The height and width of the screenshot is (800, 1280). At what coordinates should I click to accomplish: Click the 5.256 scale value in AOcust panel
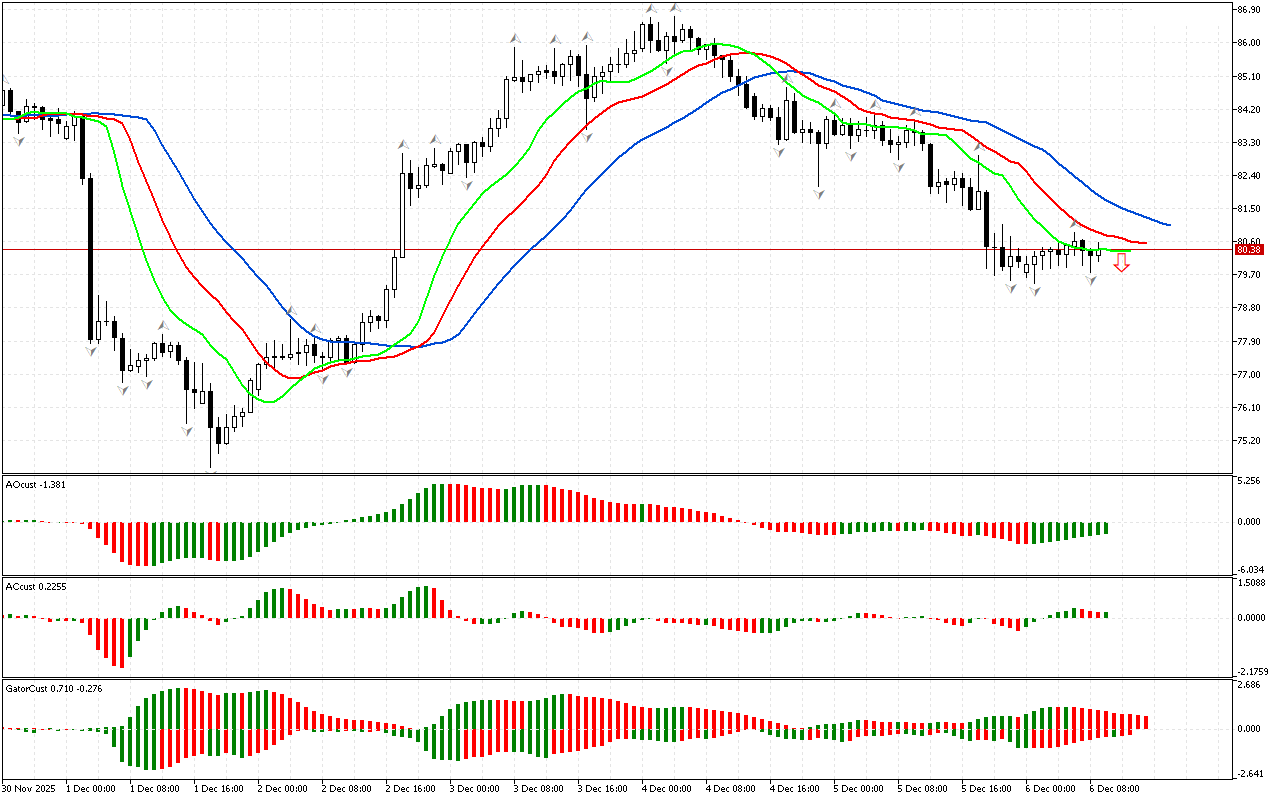[1246, 481]
